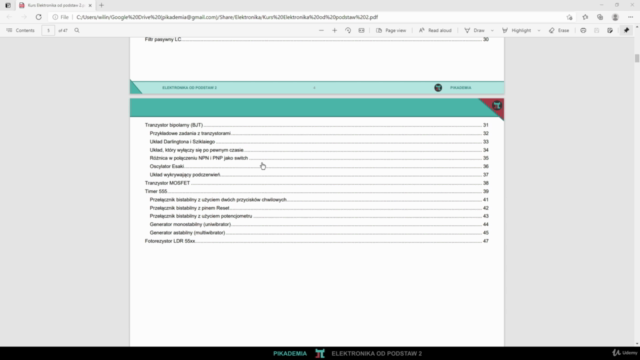Reload the page in browser

coord(38,17)
